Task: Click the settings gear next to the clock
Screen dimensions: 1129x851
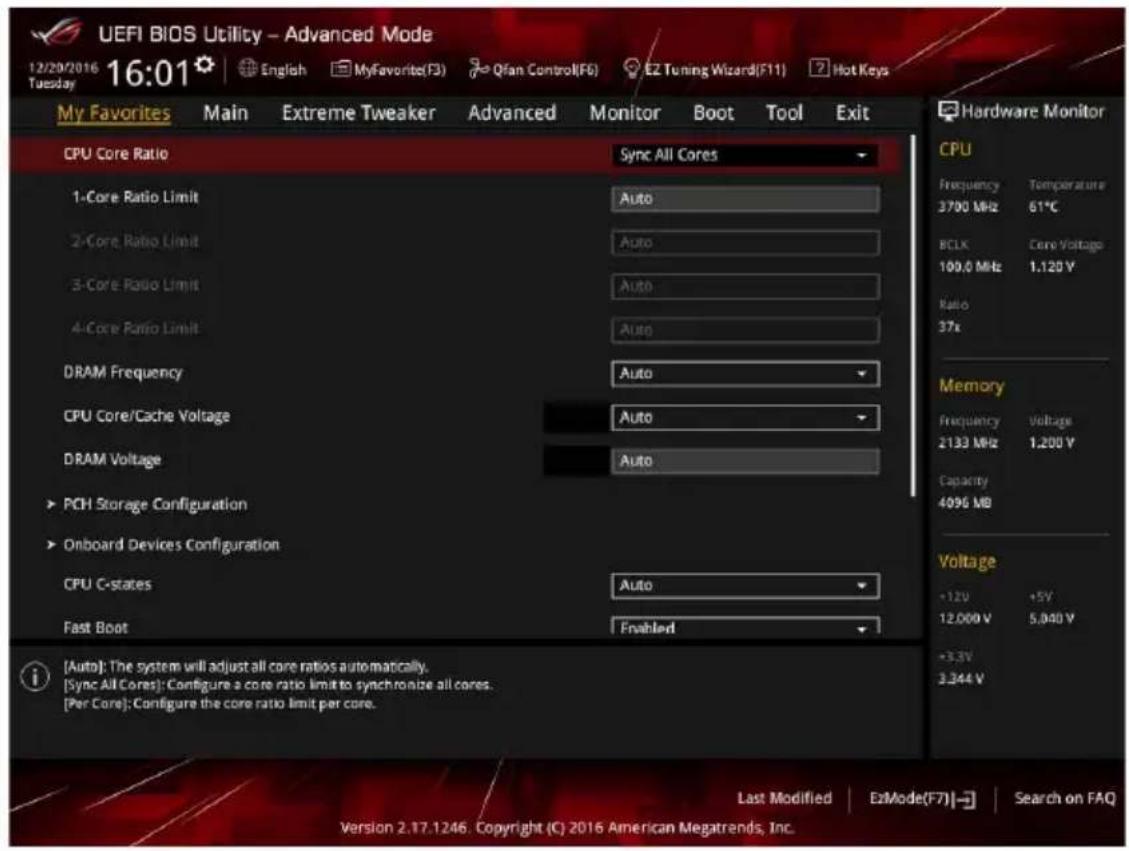Action: pos(204,65)
